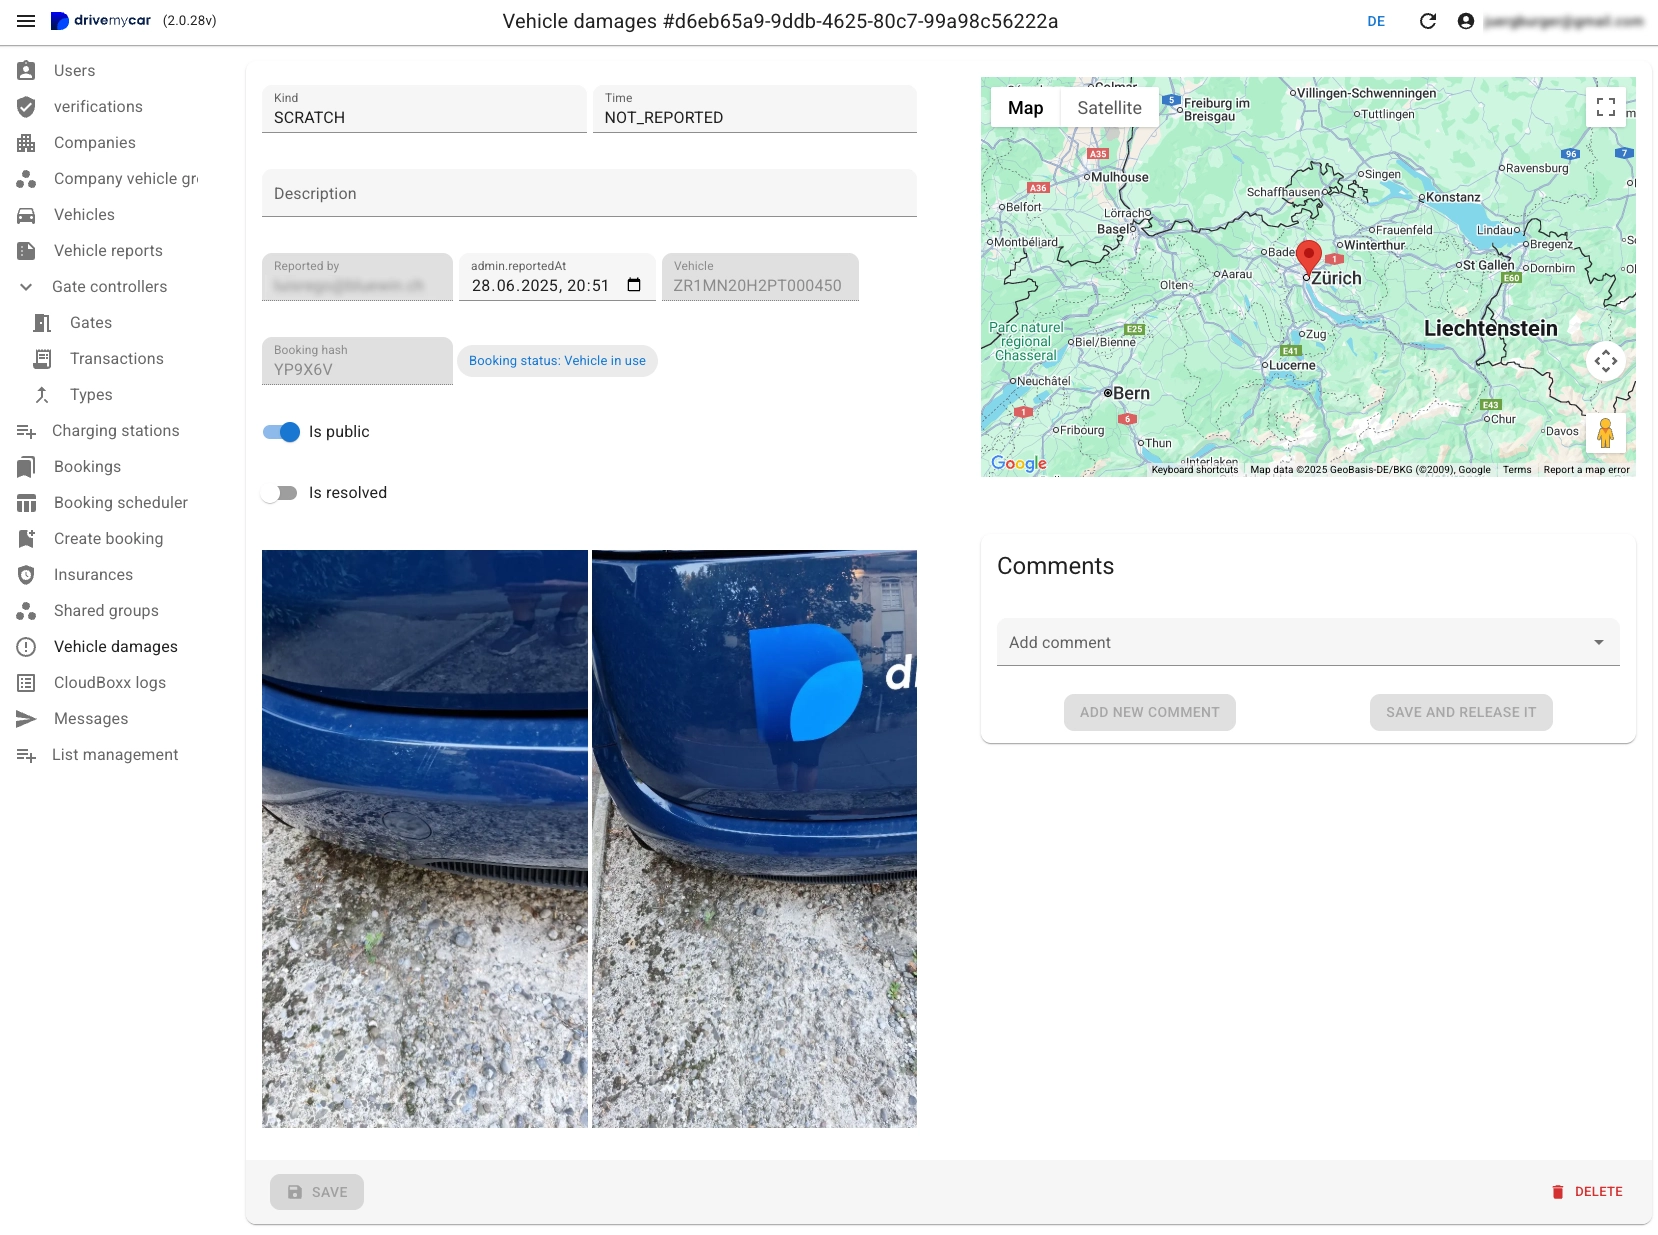The image size is (1658, 1235).
Task: Open the Kind SCRATCH selector
Action: 424,109
